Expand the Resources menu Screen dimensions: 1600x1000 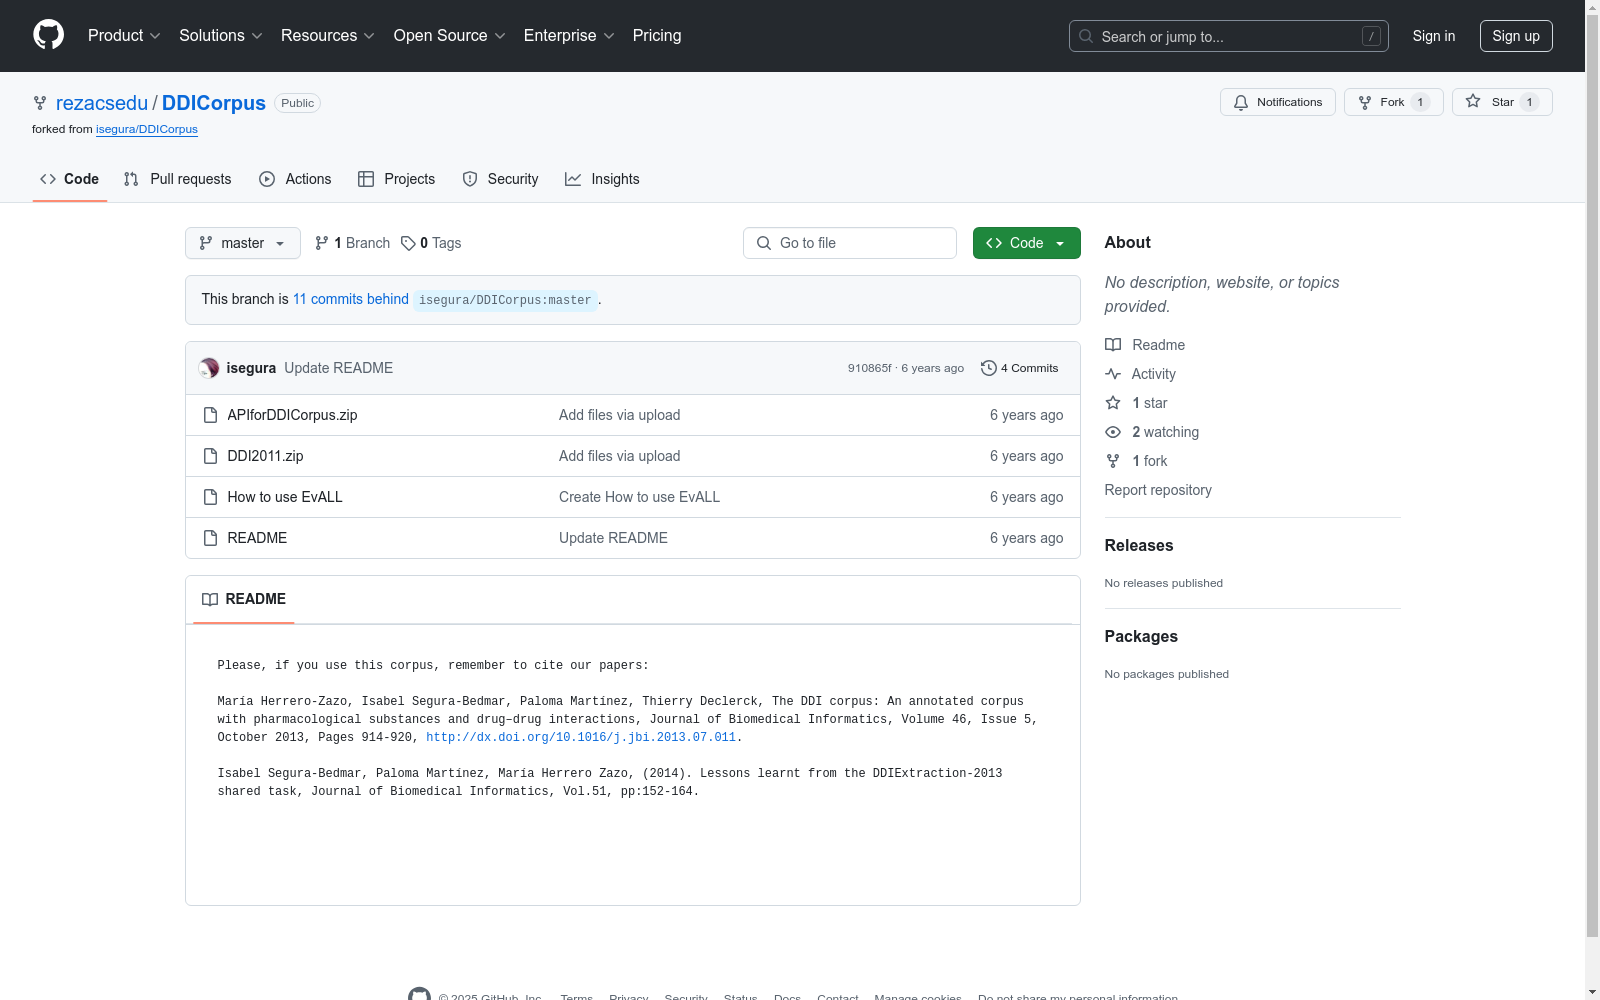point(328,35)
